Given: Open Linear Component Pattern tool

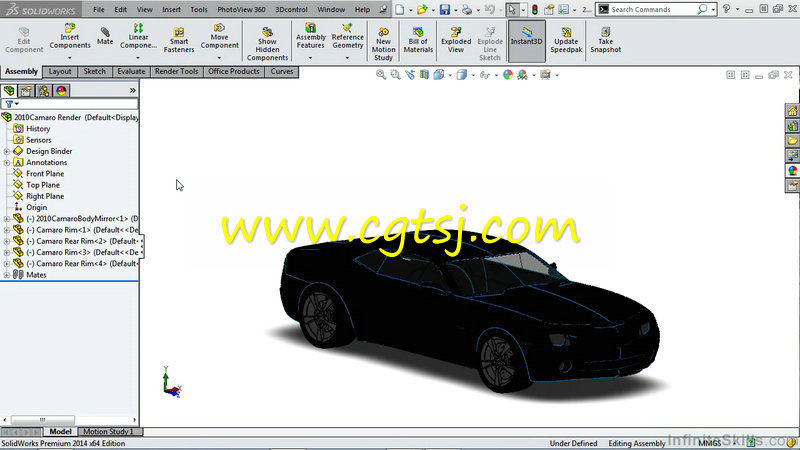Looking at the screenshot, I should click(138, 36).
